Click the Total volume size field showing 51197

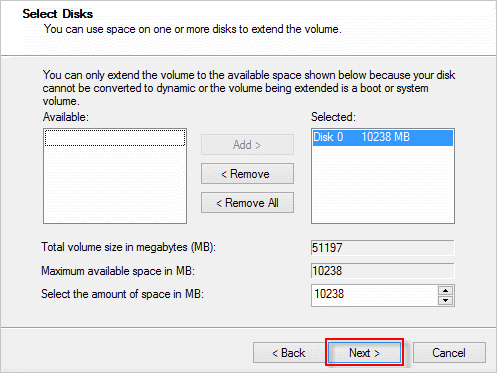[383, 248]
